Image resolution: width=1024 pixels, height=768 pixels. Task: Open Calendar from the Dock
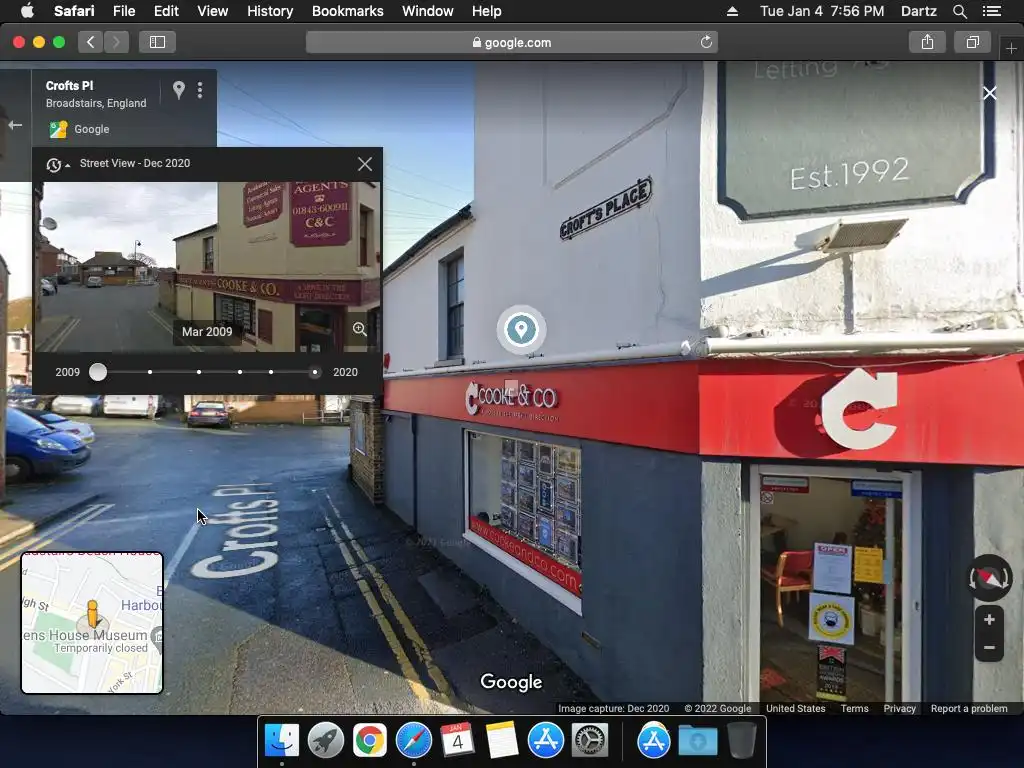[457, 741]
